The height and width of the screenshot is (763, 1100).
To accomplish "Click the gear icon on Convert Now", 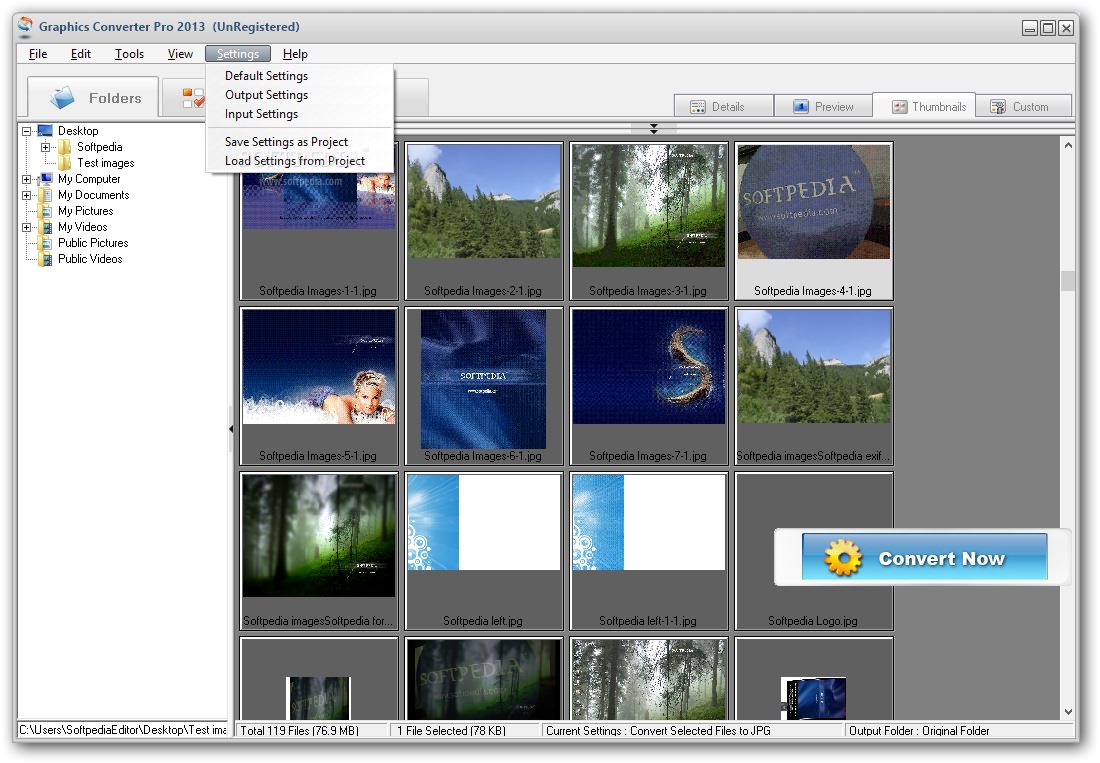I will click(843, 558).
